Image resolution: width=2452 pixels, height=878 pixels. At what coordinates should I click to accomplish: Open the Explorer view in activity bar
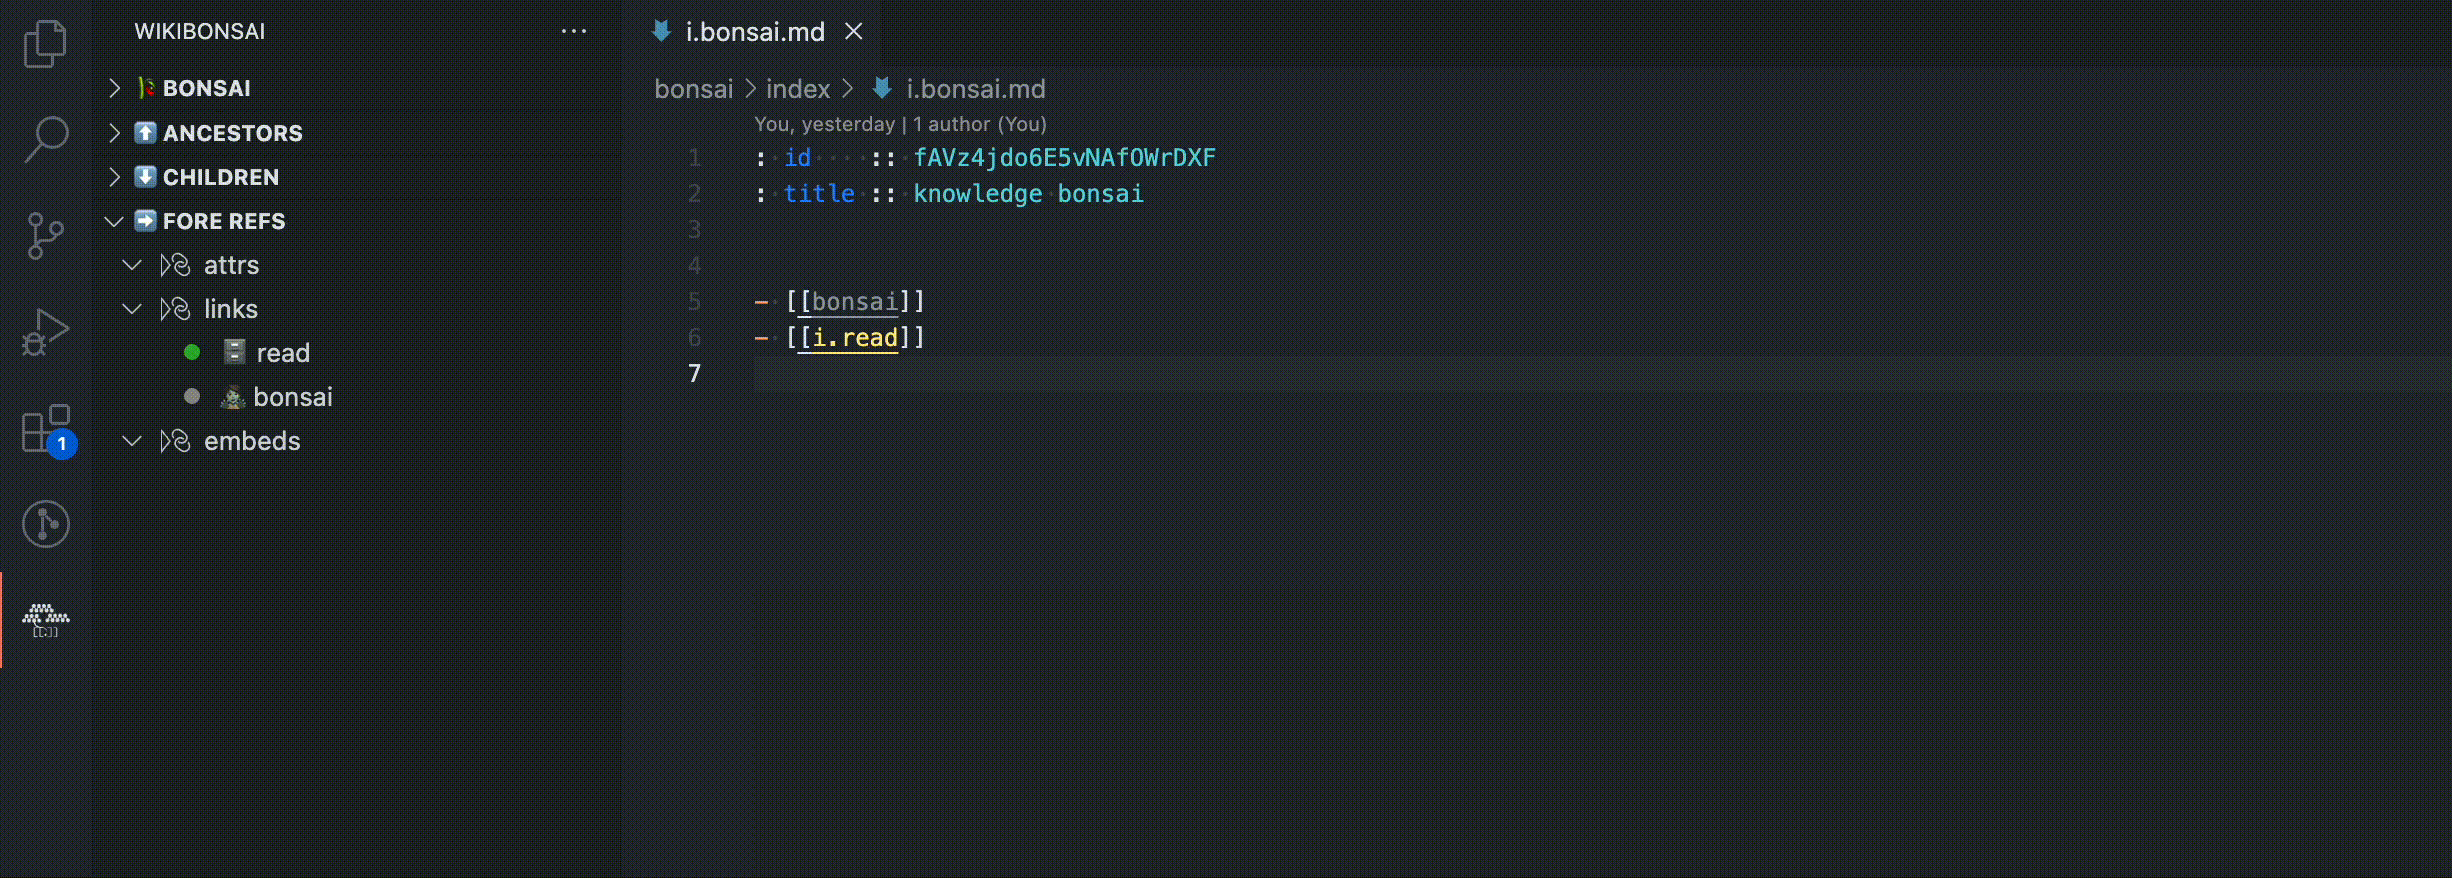[45, 44]
